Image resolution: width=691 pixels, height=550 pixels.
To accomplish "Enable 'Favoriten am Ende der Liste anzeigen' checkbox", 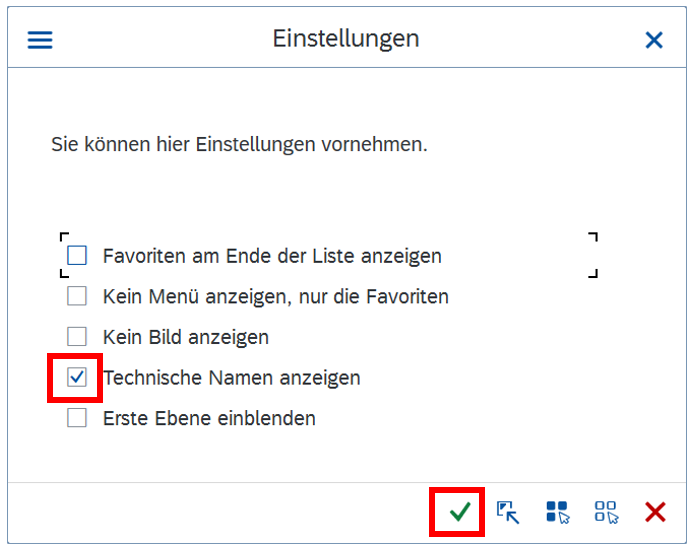I will 77,256.
